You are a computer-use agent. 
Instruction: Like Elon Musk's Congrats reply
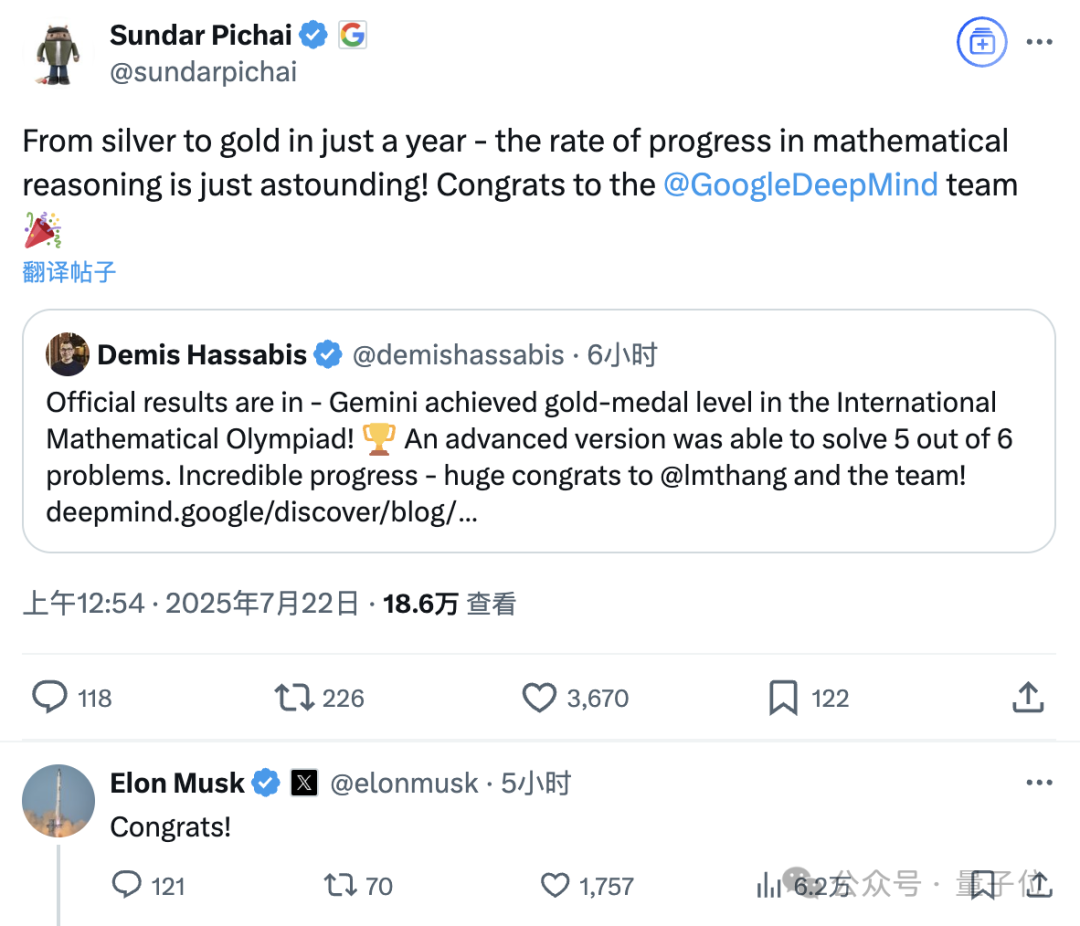point(555,884)
